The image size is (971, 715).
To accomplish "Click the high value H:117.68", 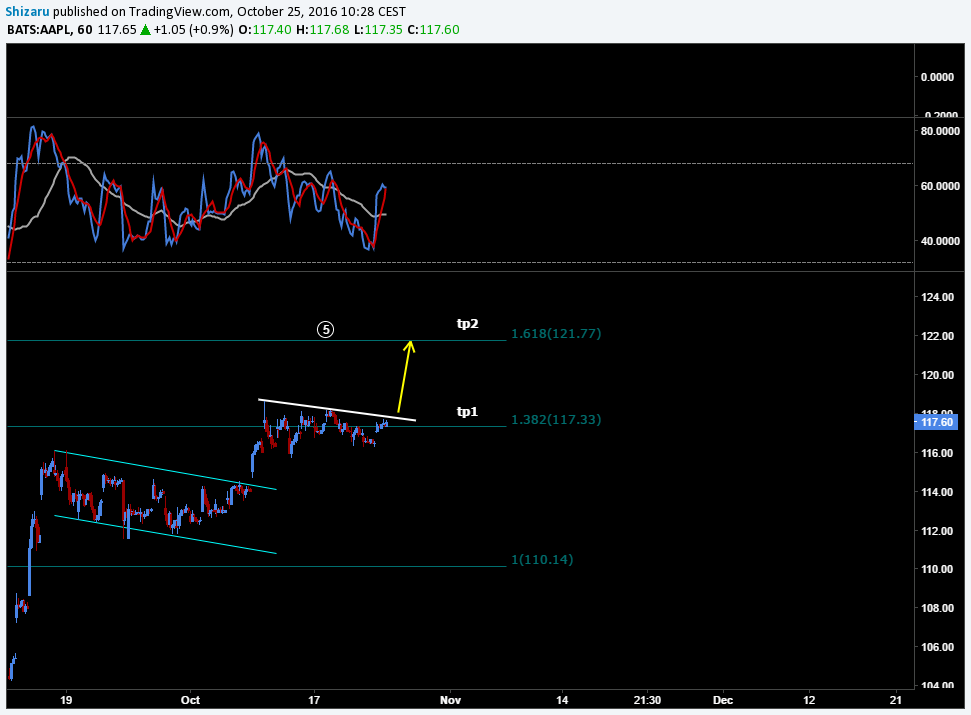I will pyautogui.click(x=323, y=30).
